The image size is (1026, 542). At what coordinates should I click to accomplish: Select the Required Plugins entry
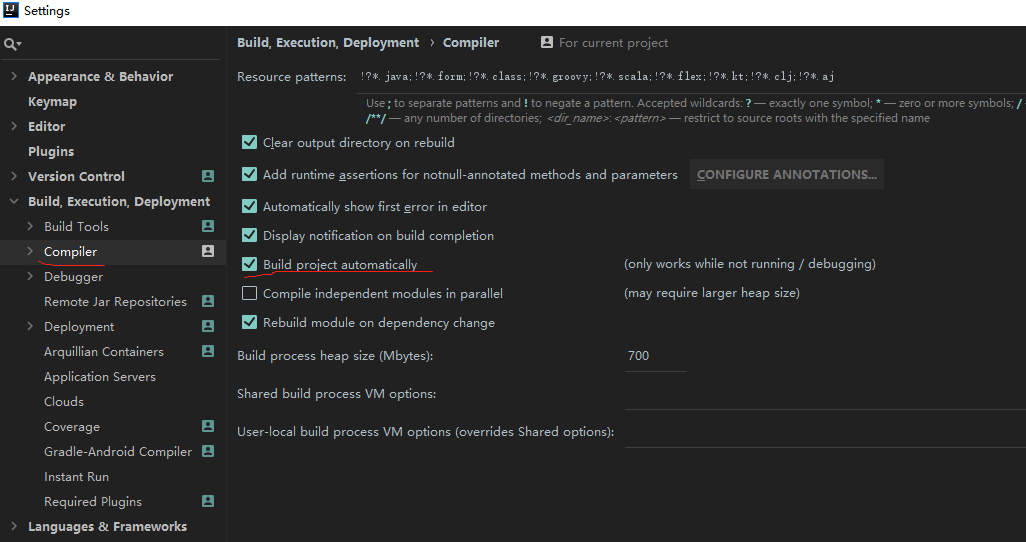point(93,501)
